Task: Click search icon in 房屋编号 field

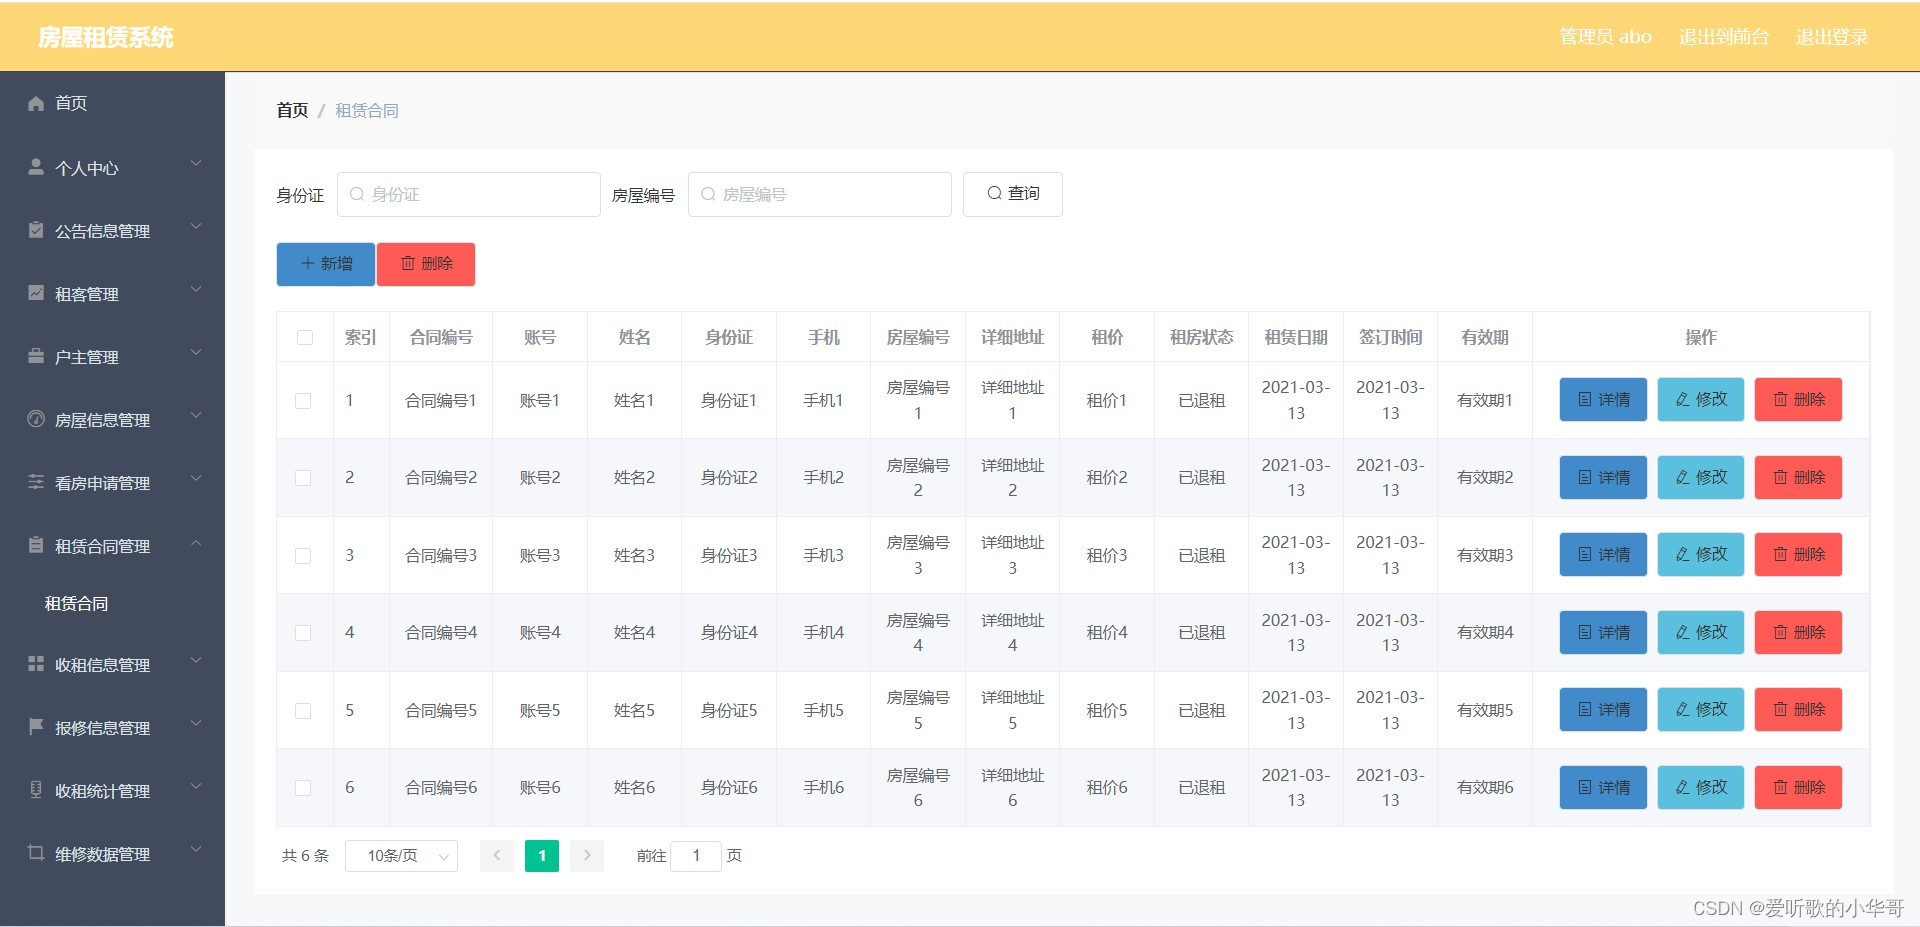Action: pos(708,194)
